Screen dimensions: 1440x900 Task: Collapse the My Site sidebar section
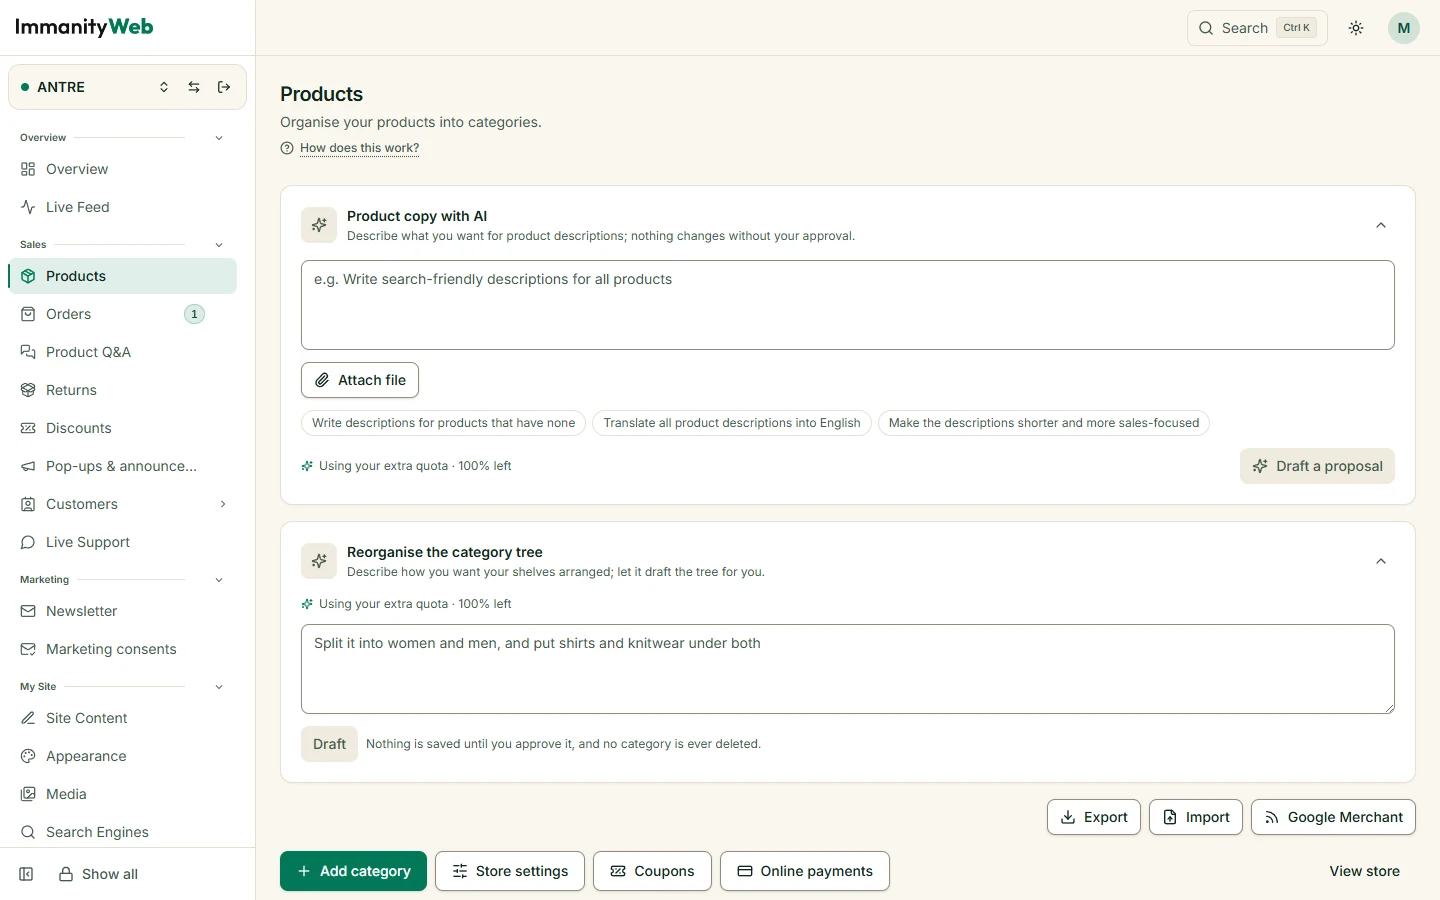pyautogui.click(x=219, y=687)
